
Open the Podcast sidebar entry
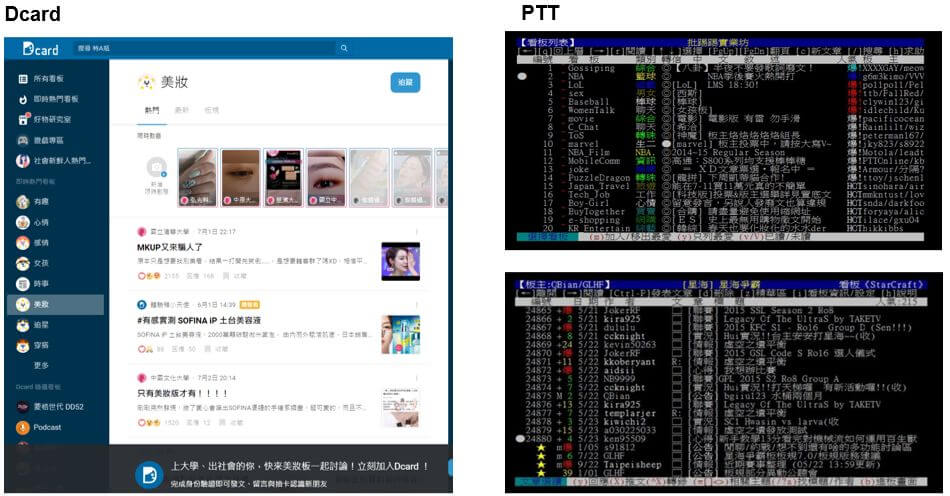coord(39,427)
